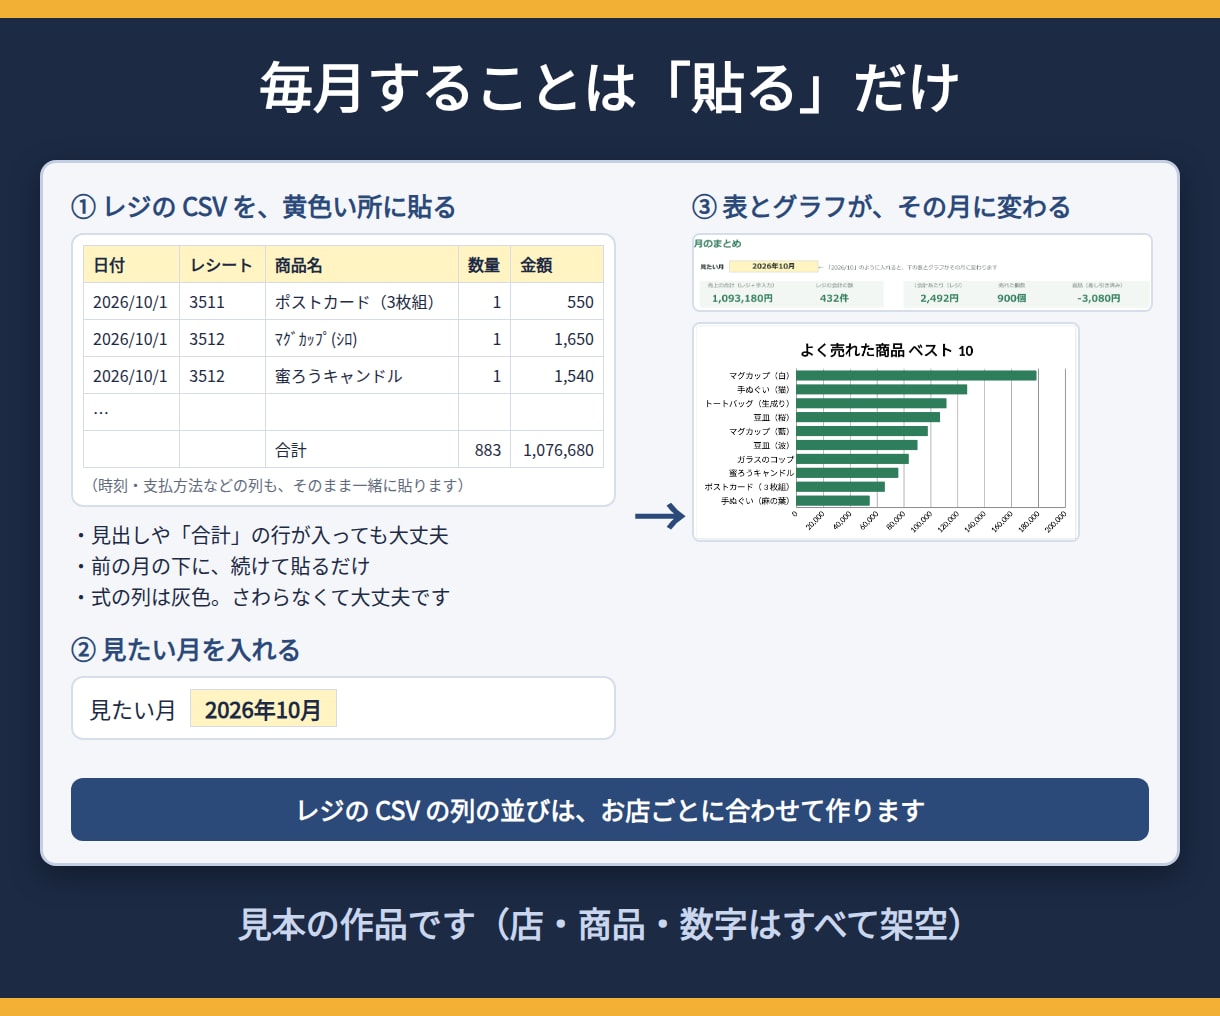Click the 蜜ろうキャンドル chart label

coord(761,473)
